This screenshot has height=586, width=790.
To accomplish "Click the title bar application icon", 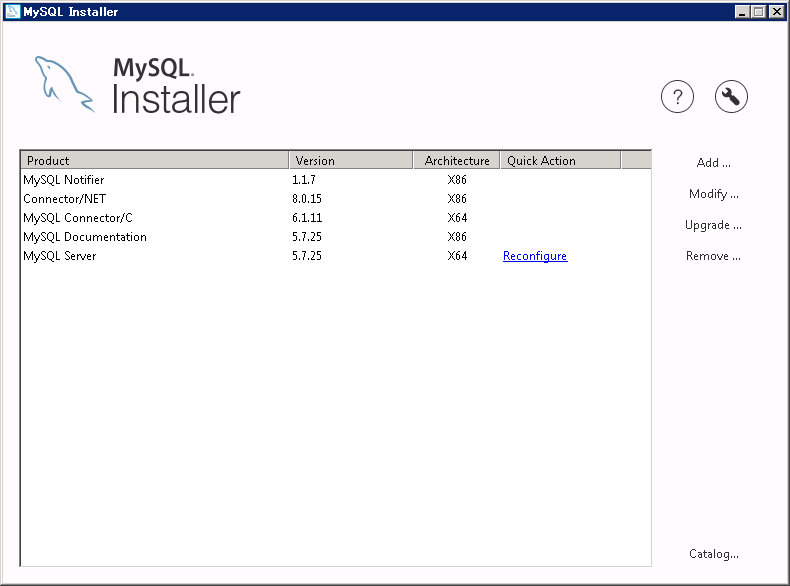I will tap(12, 12).
